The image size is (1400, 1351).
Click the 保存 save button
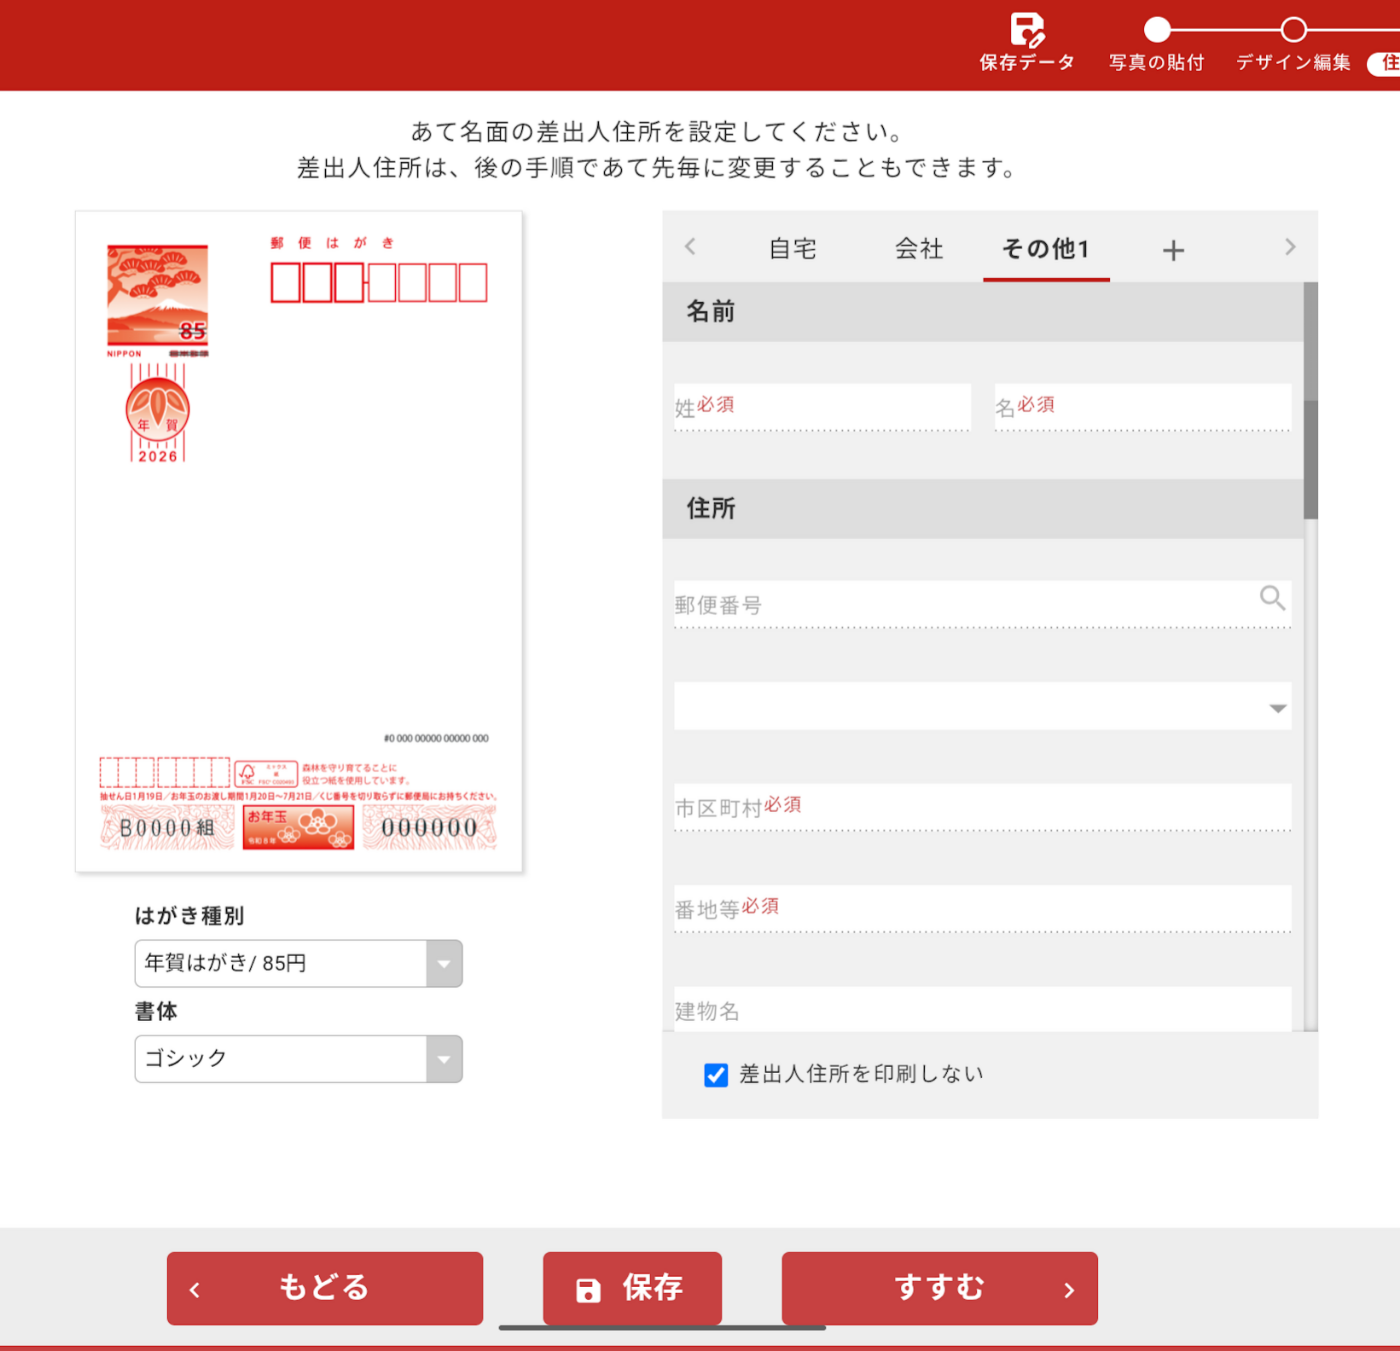(632, 1288)
